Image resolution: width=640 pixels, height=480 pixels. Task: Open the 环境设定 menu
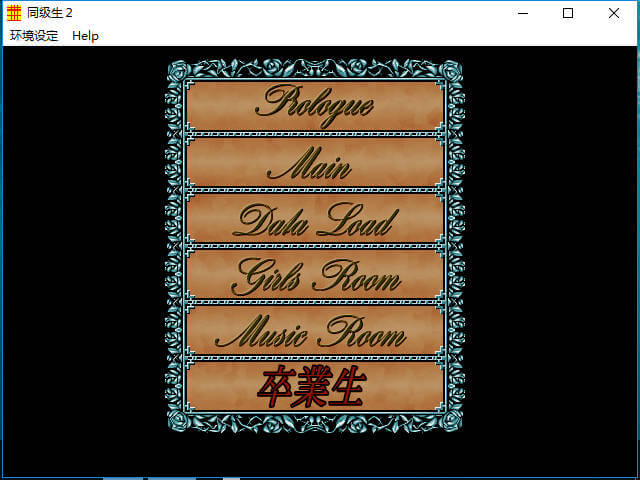pos(34,35)
